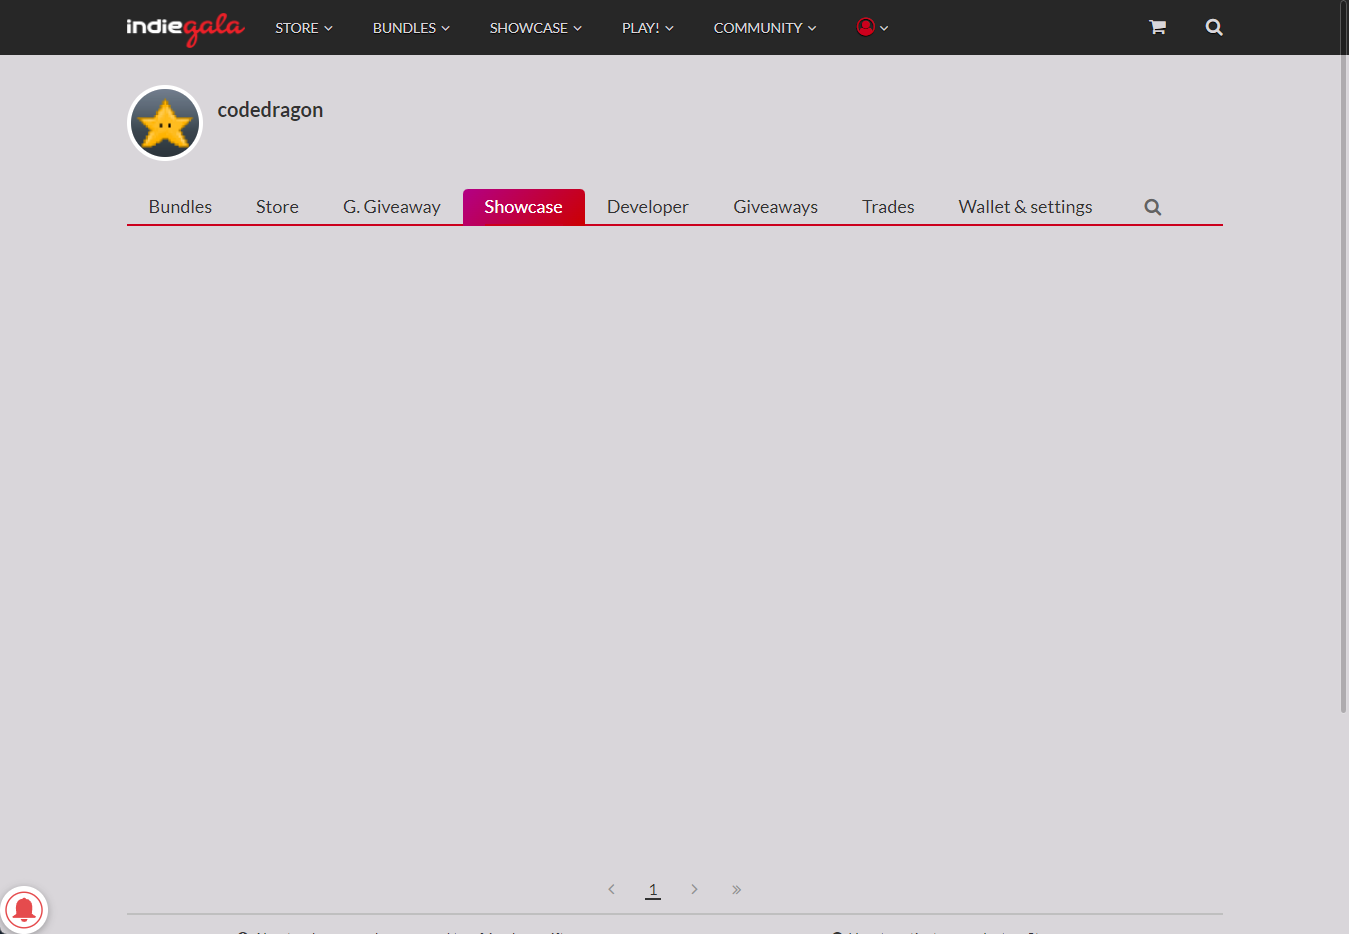Select the Showcase profile tab
This screenshot has height=934, width=1349.
pos(523,207)
